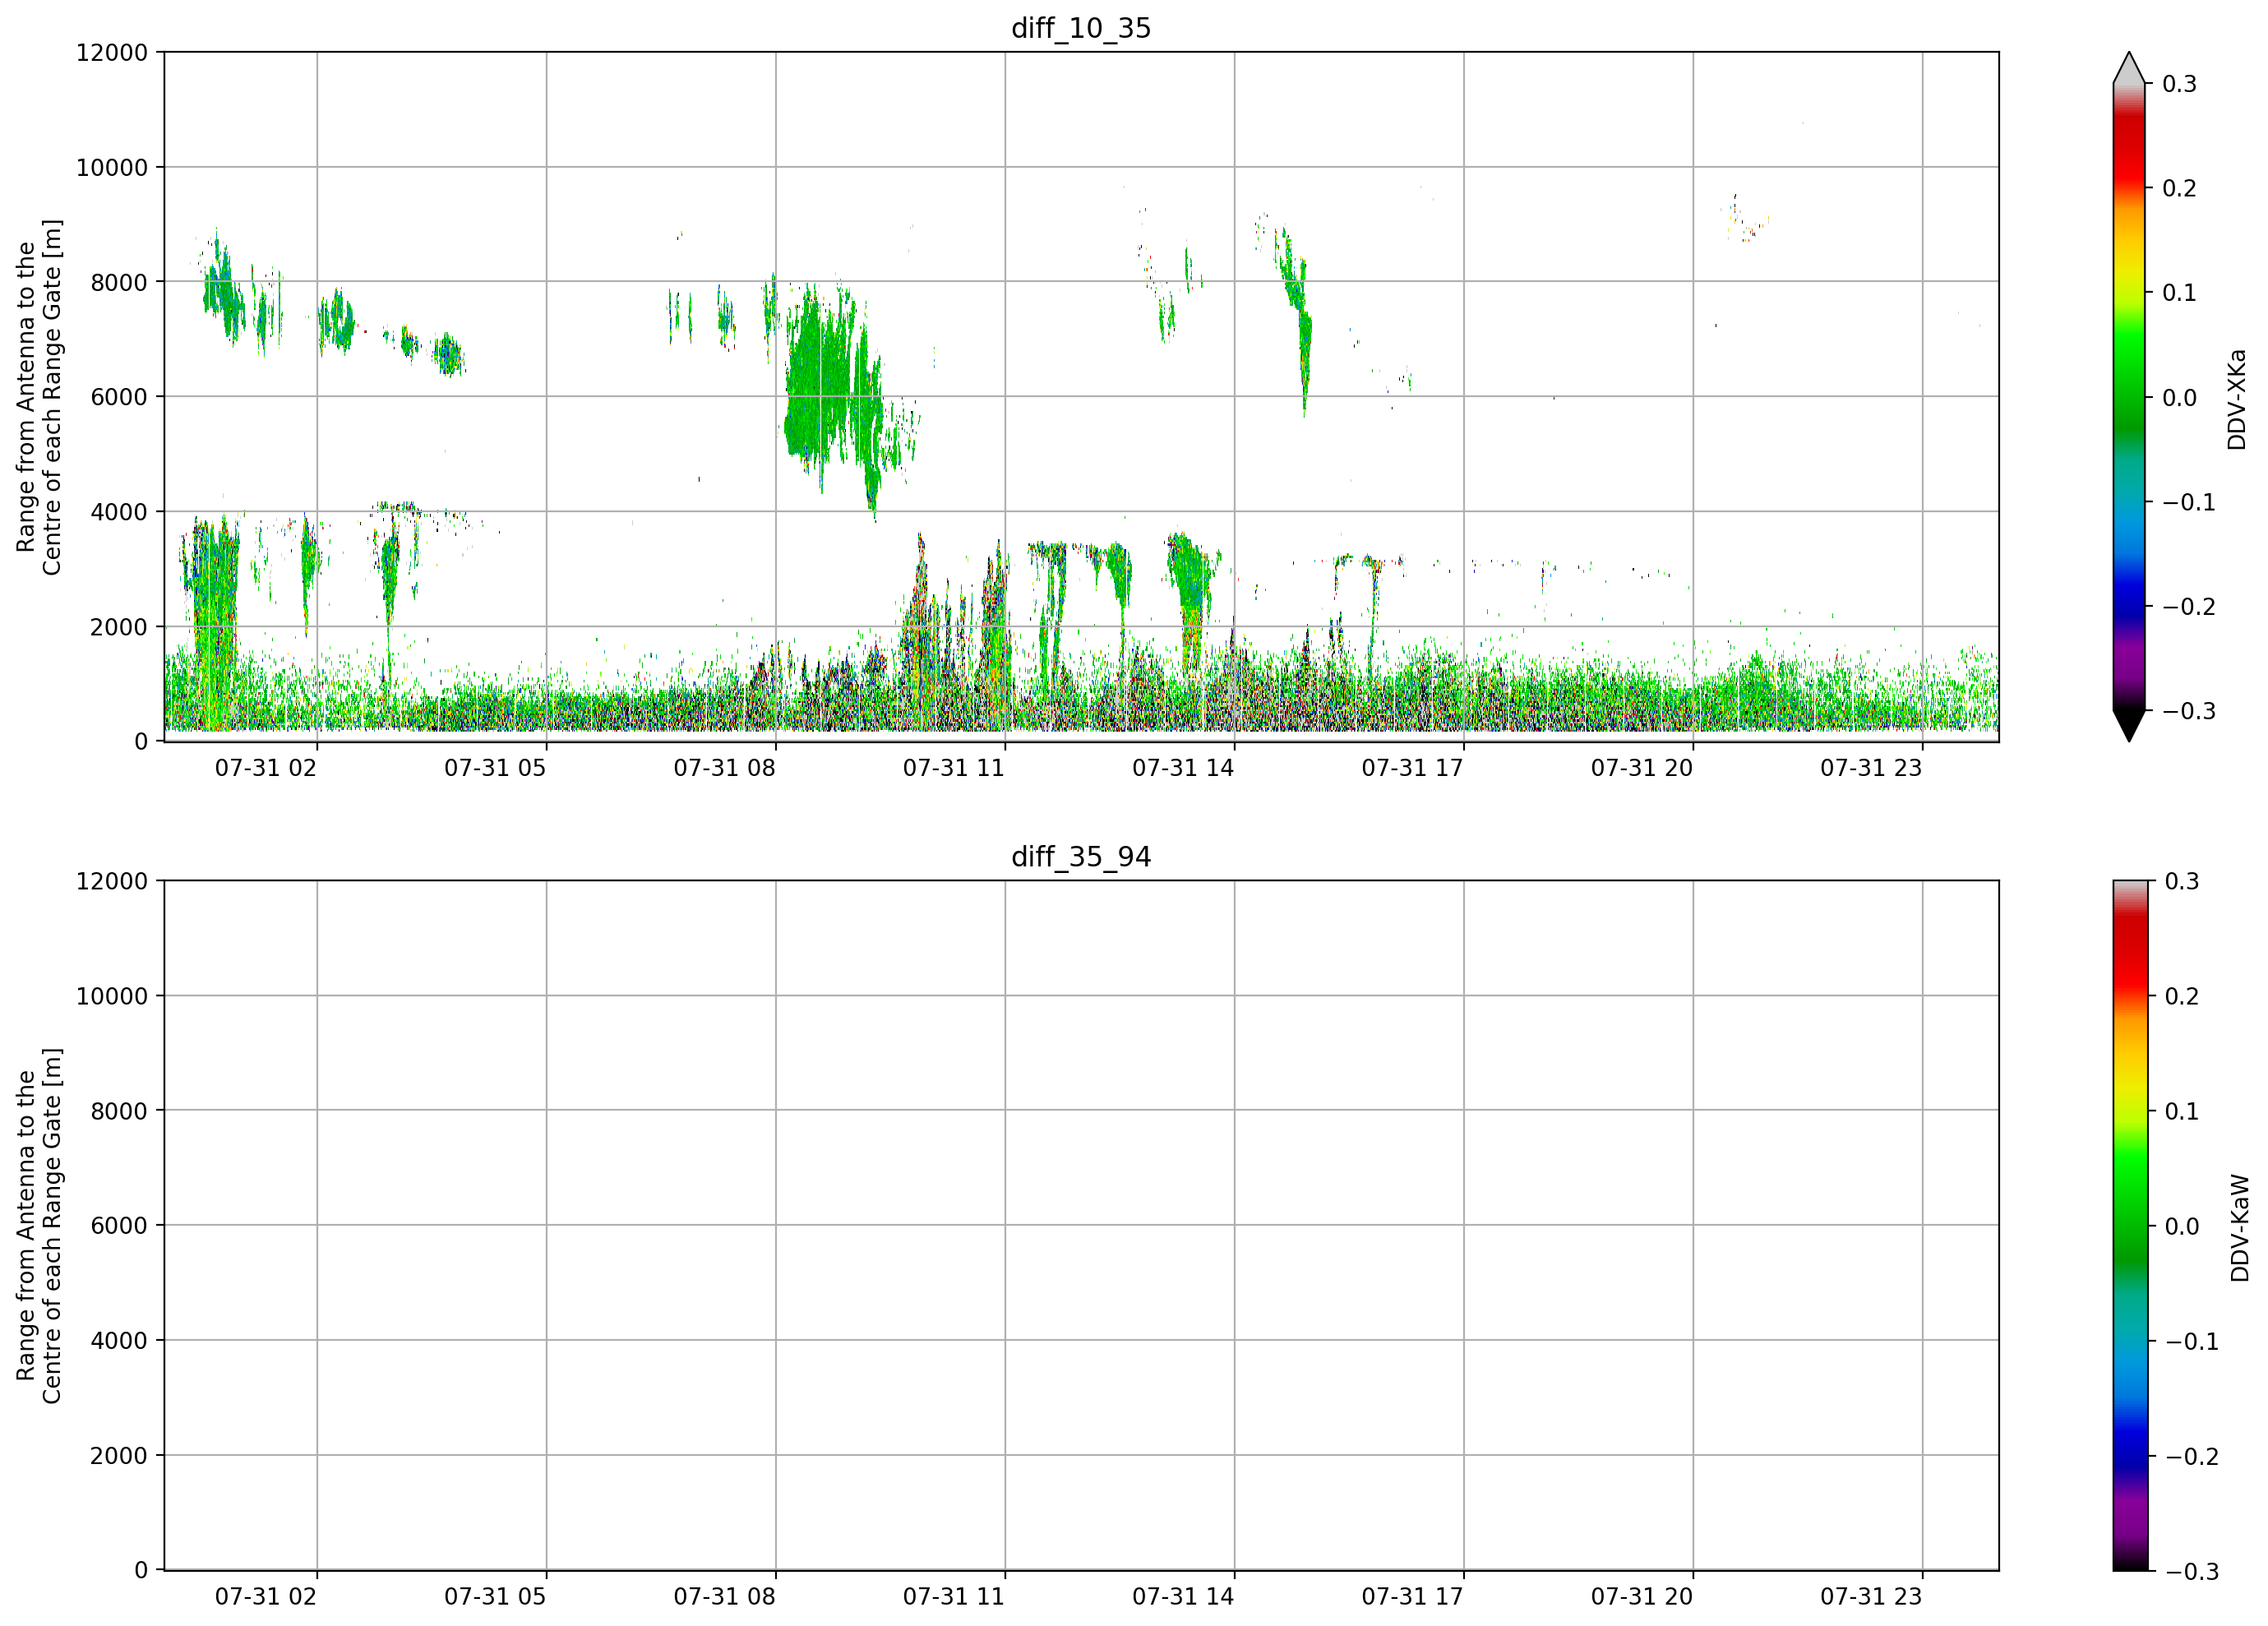
Task: Click '07-31 11' under the diff_10_35 plot
Action: pyautogui.click(x=954, y=768)
